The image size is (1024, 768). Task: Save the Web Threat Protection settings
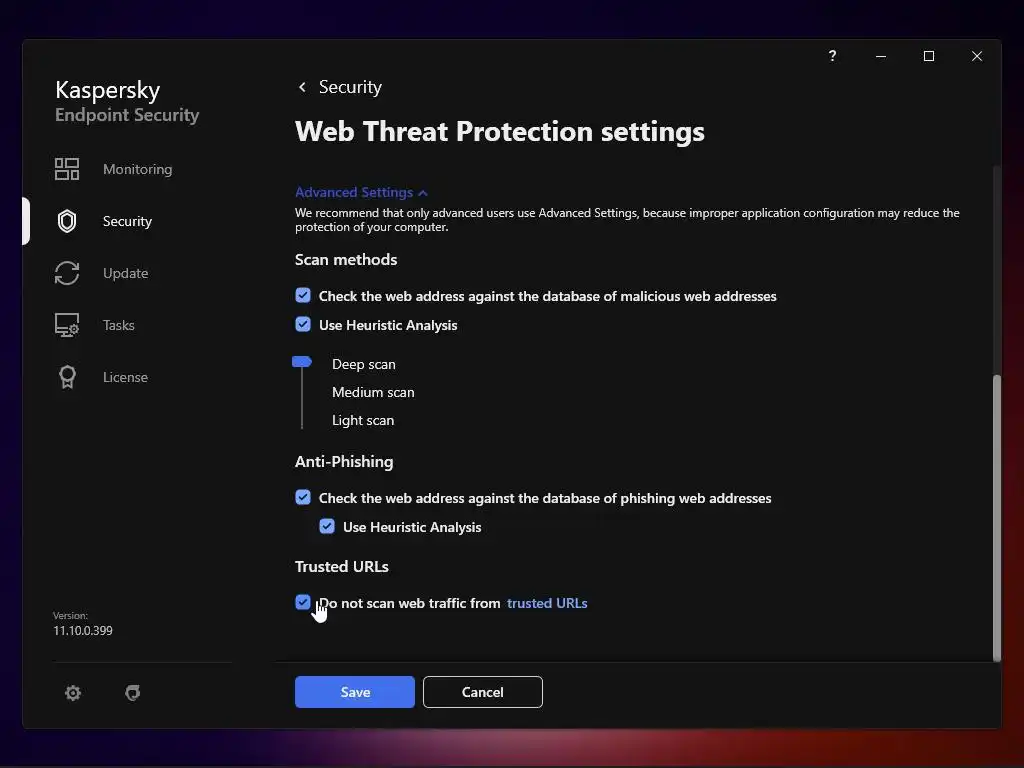(x=355, y=692)
